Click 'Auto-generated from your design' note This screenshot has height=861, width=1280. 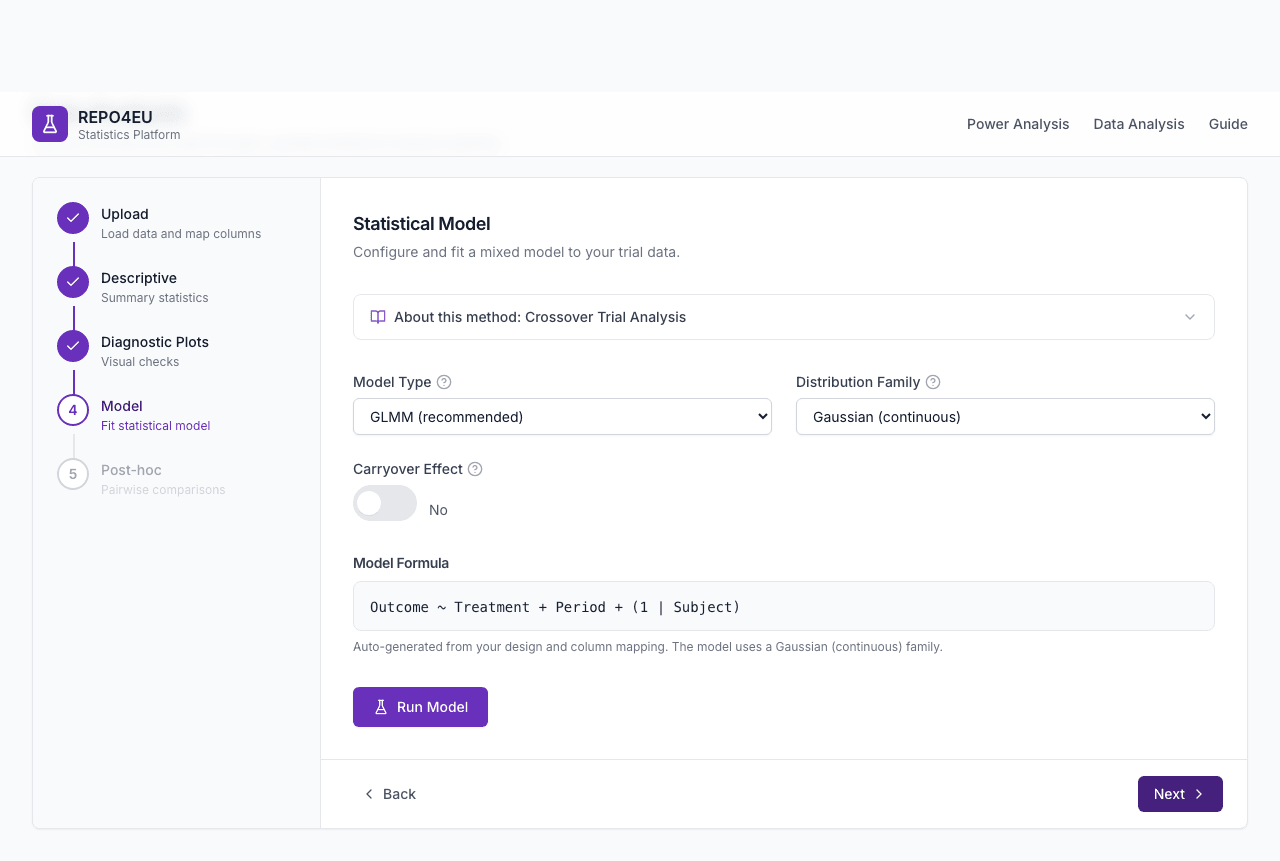[648, 647]
